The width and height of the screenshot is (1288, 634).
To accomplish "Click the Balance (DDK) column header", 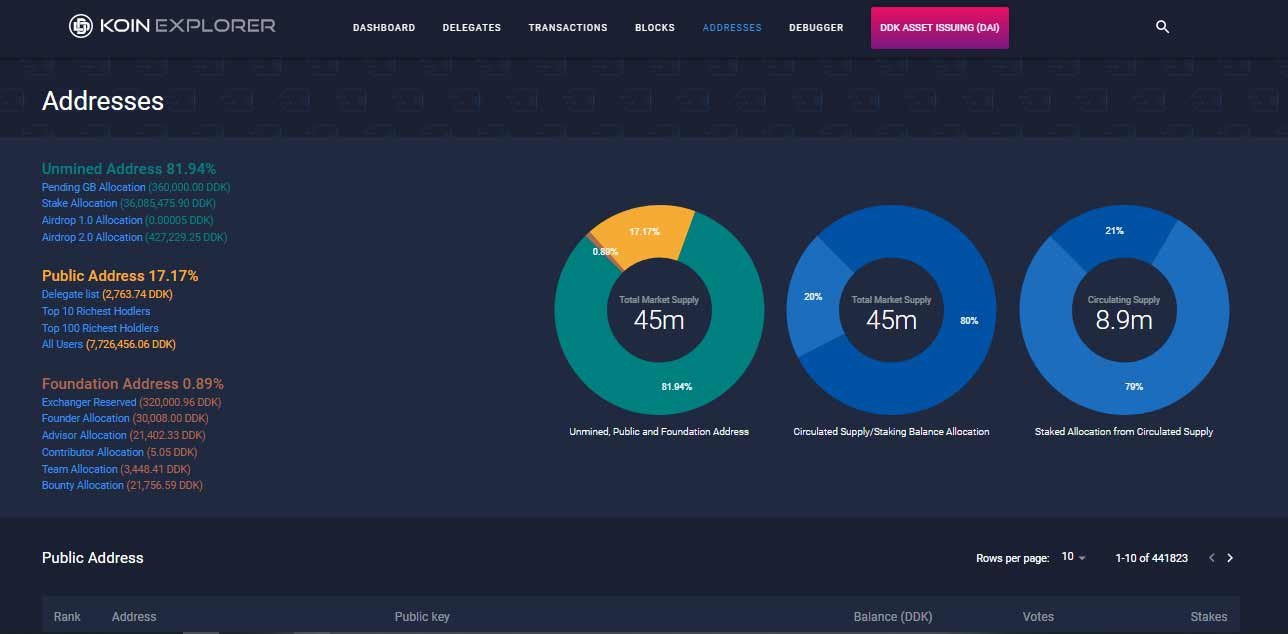I will click(x=893, y=617).
